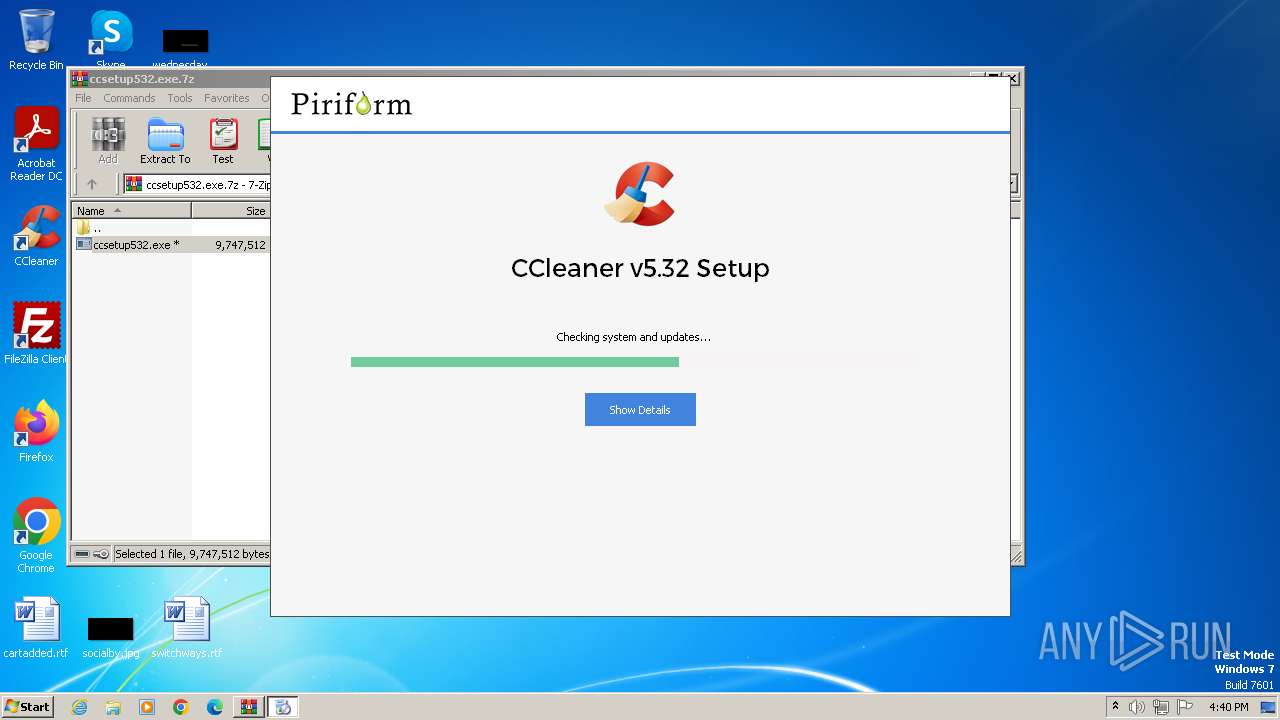The image size is (1280, 720).
Task: Click the WinRAR title bar icon
Action: [x=80, y=79]
